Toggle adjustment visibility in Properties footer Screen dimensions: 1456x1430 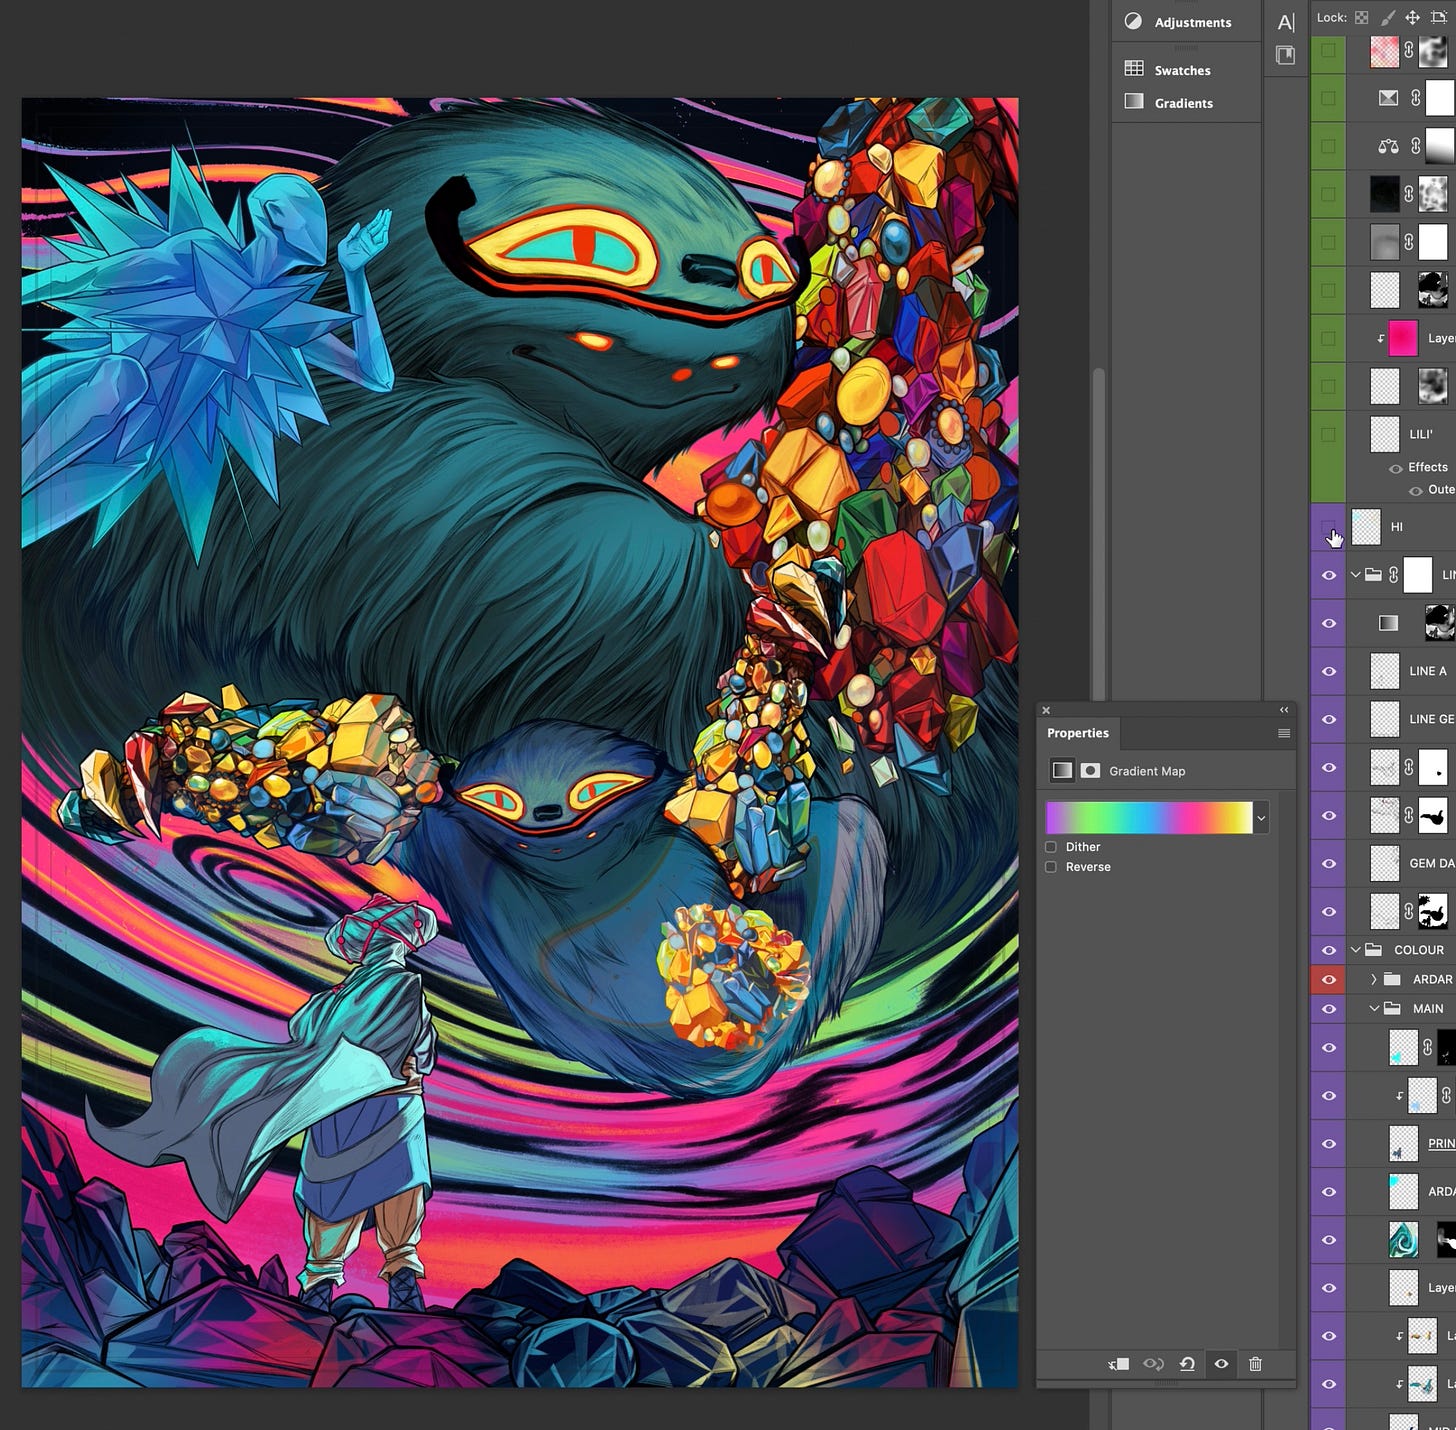pos(1221,1364)
